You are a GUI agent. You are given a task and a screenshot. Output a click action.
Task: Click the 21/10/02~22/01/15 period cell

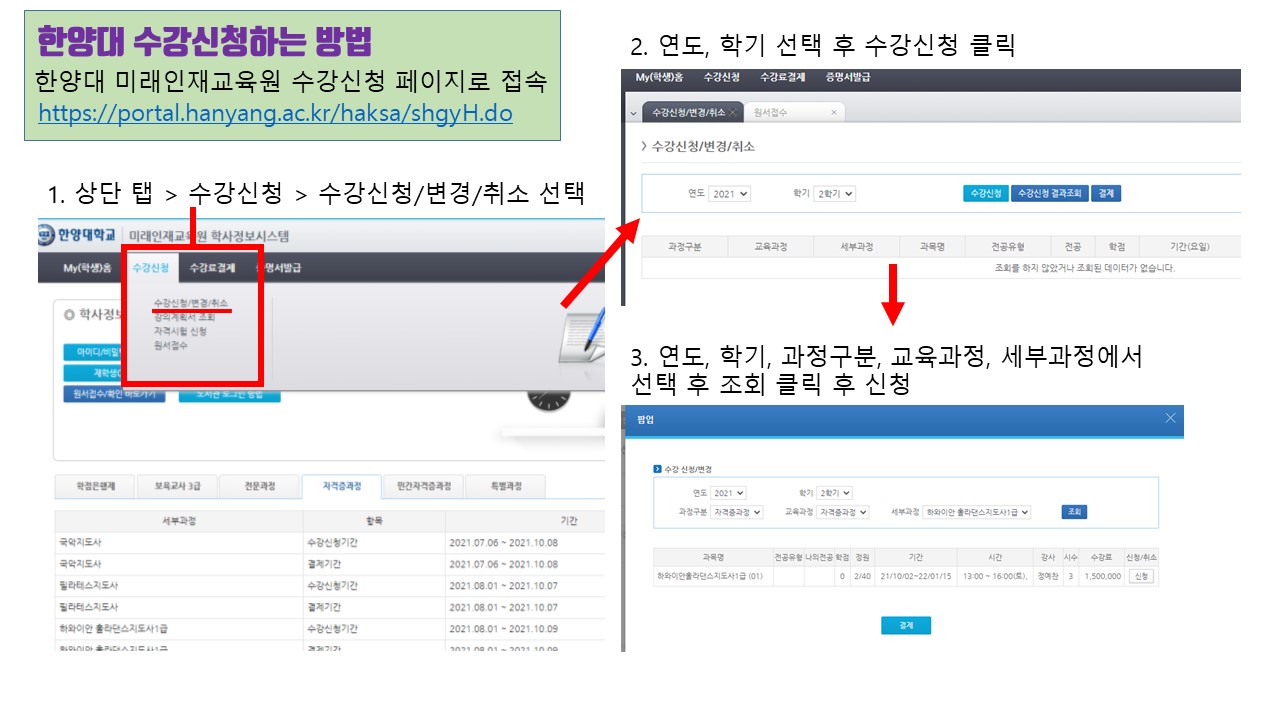916,577
